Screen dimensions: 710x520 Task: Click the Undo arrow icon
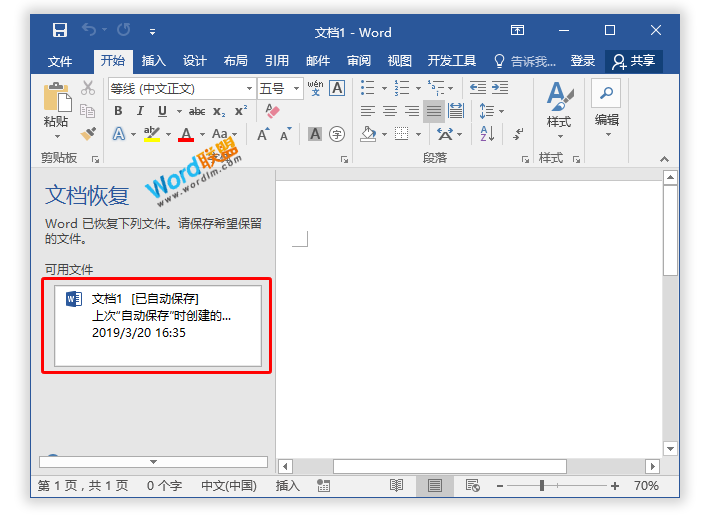(89, 30)
